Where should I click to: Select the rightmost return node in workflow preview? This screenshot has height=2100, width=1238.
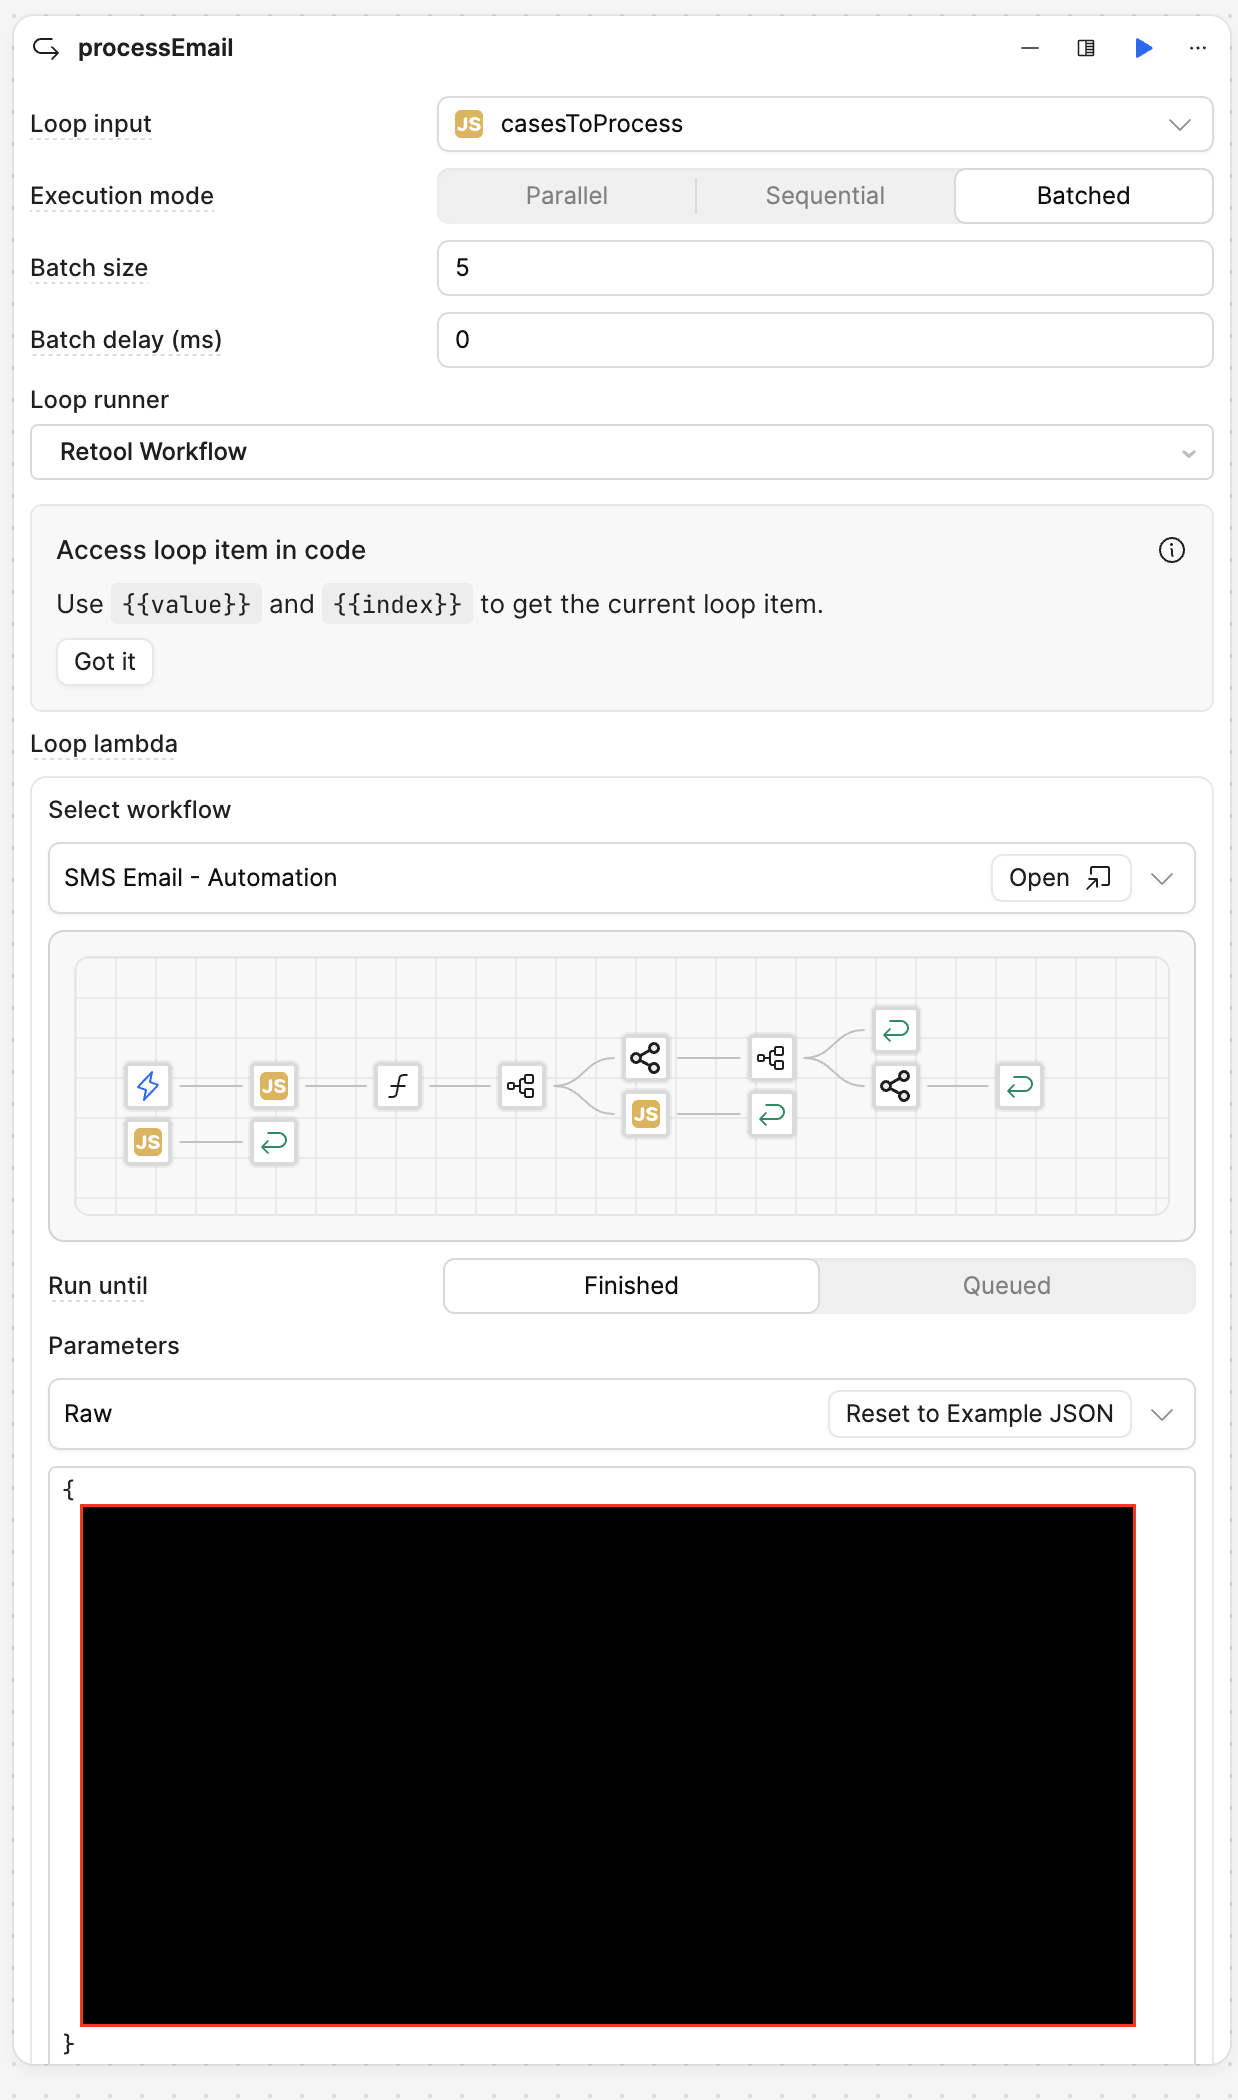pos(1019,1085)
